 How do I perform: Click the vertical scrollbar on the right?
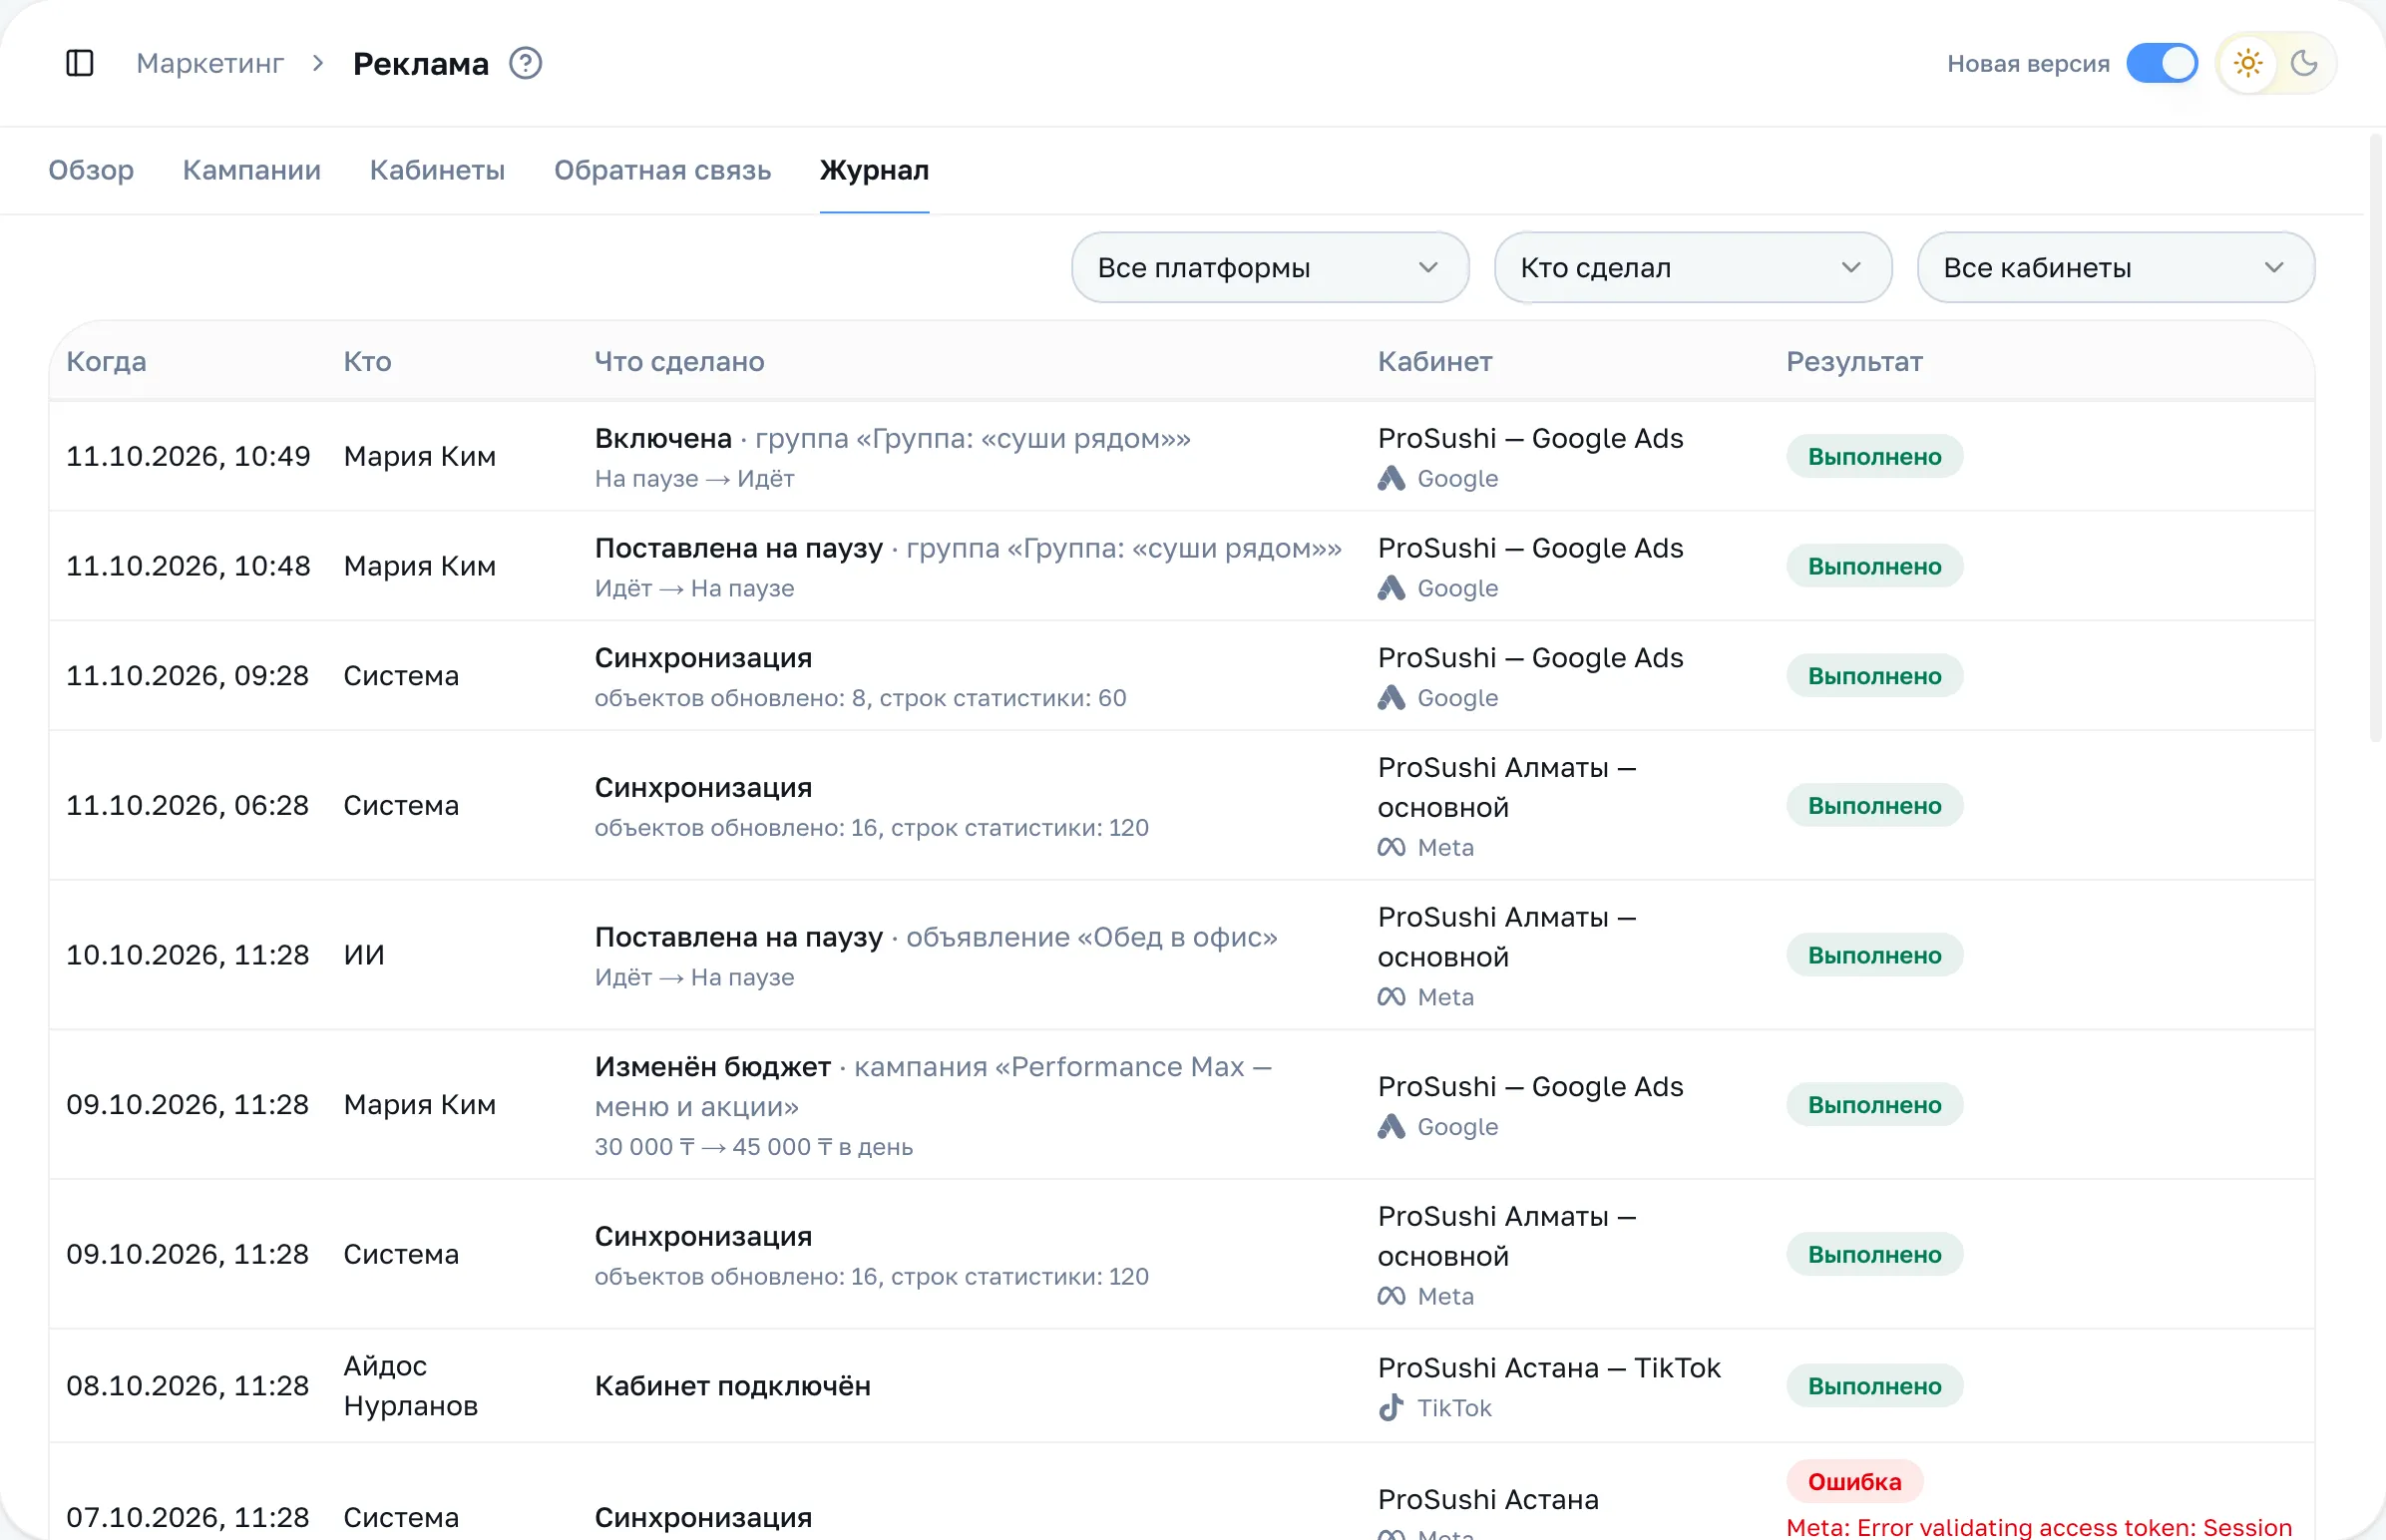click(x=2376, y=440)
